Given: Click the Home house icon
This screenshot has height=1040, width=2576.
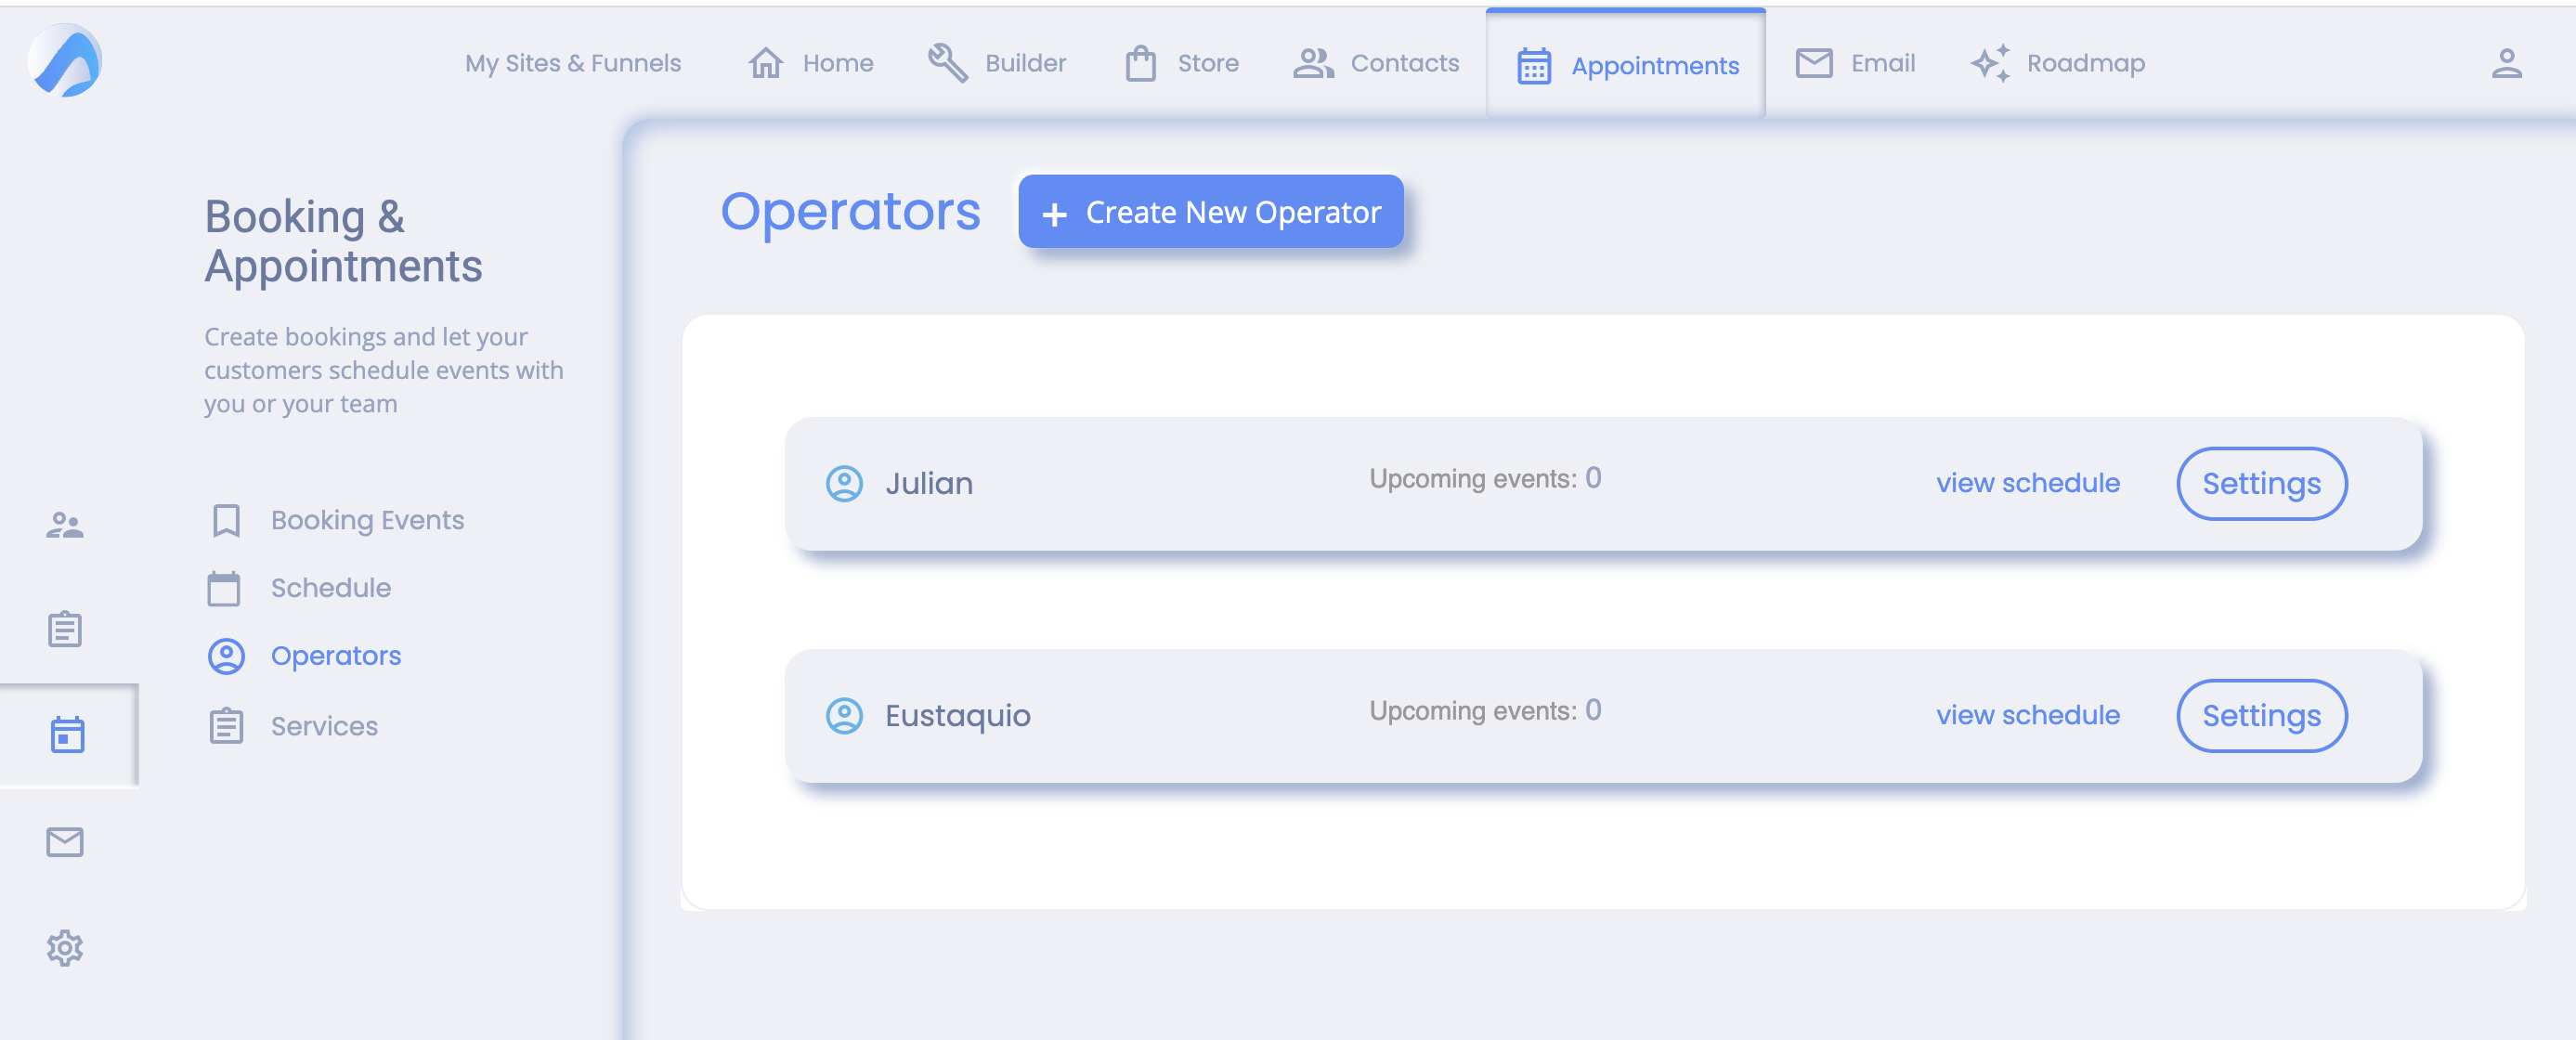Looking at the screenshot, I should [x=766, y=64].
